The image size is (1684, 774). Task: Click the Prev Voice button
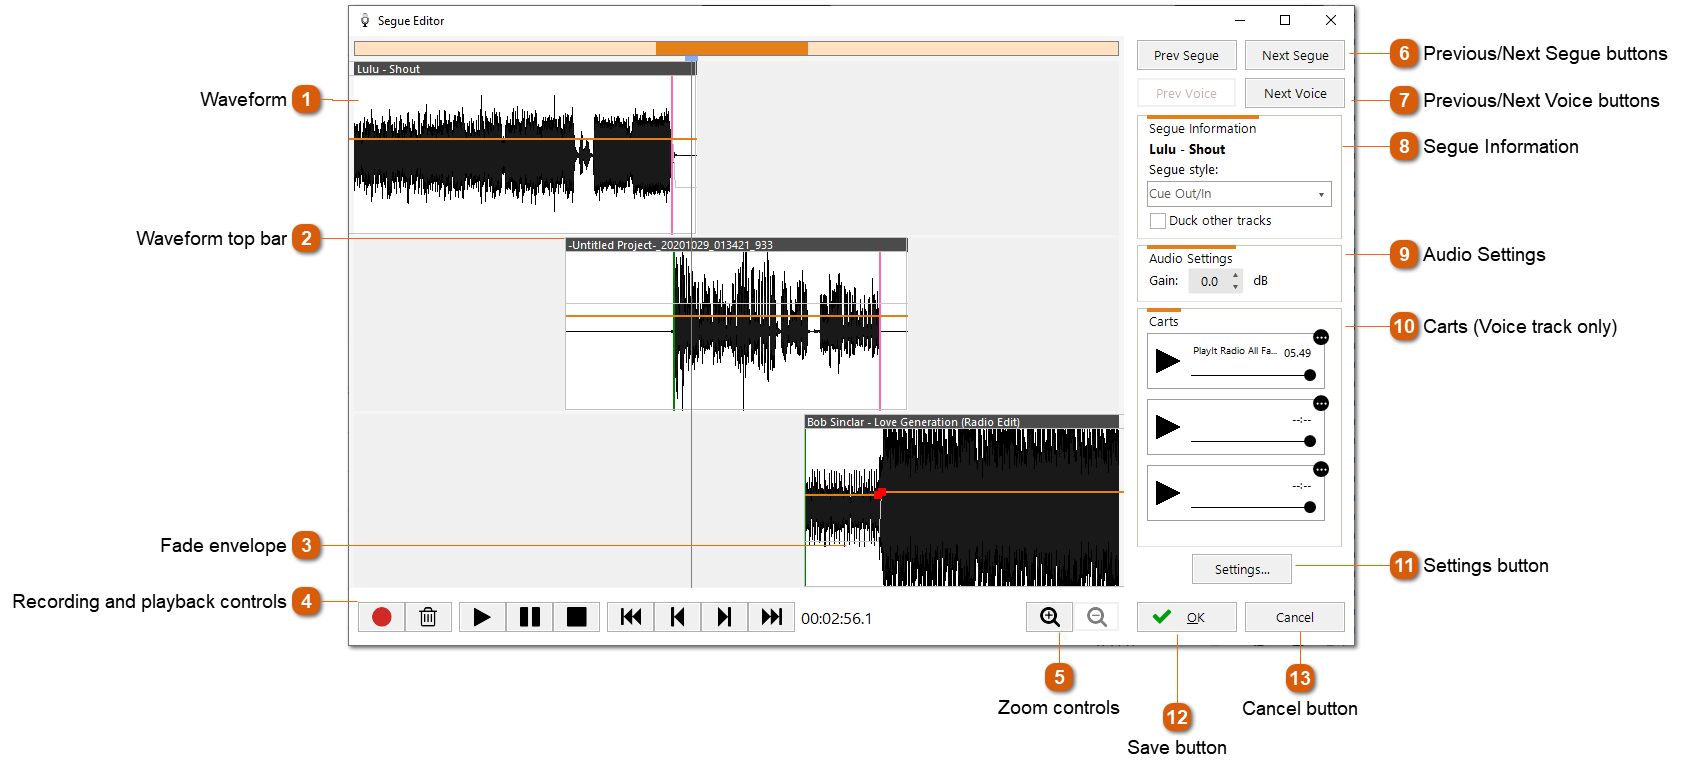[x=1186, y=93]
